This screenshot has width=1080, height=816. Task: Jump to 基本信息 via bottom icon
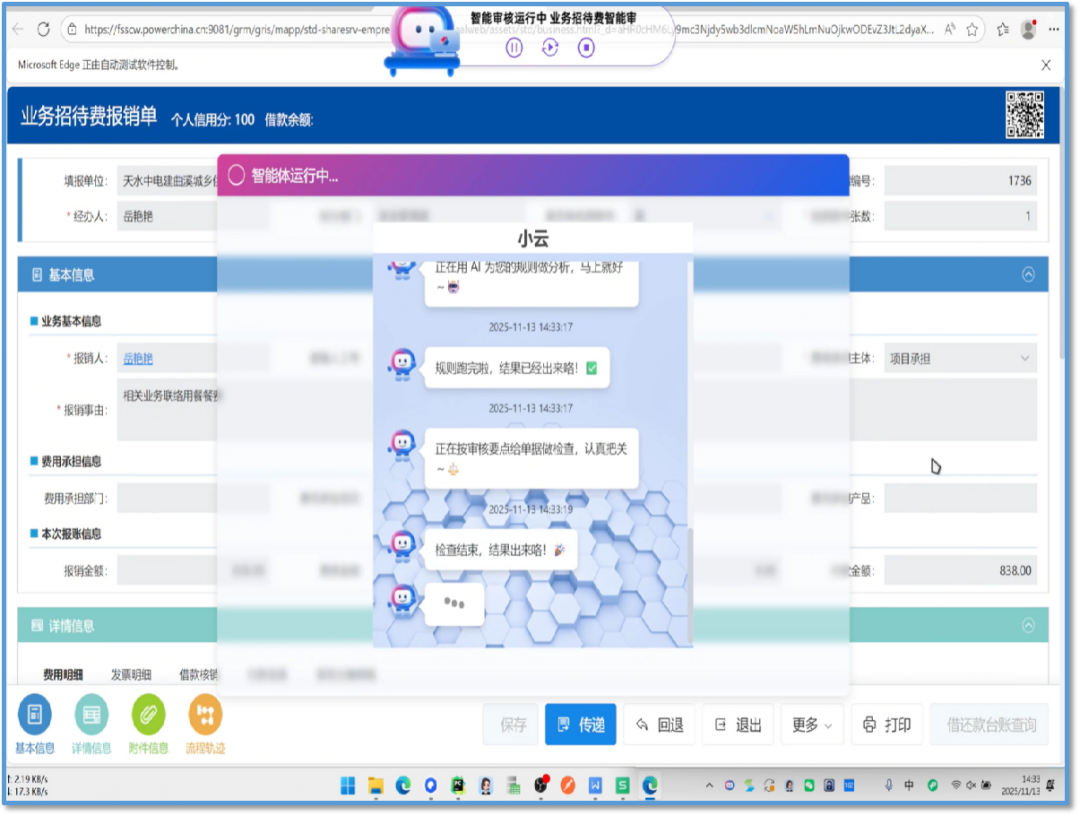(34, 724)
